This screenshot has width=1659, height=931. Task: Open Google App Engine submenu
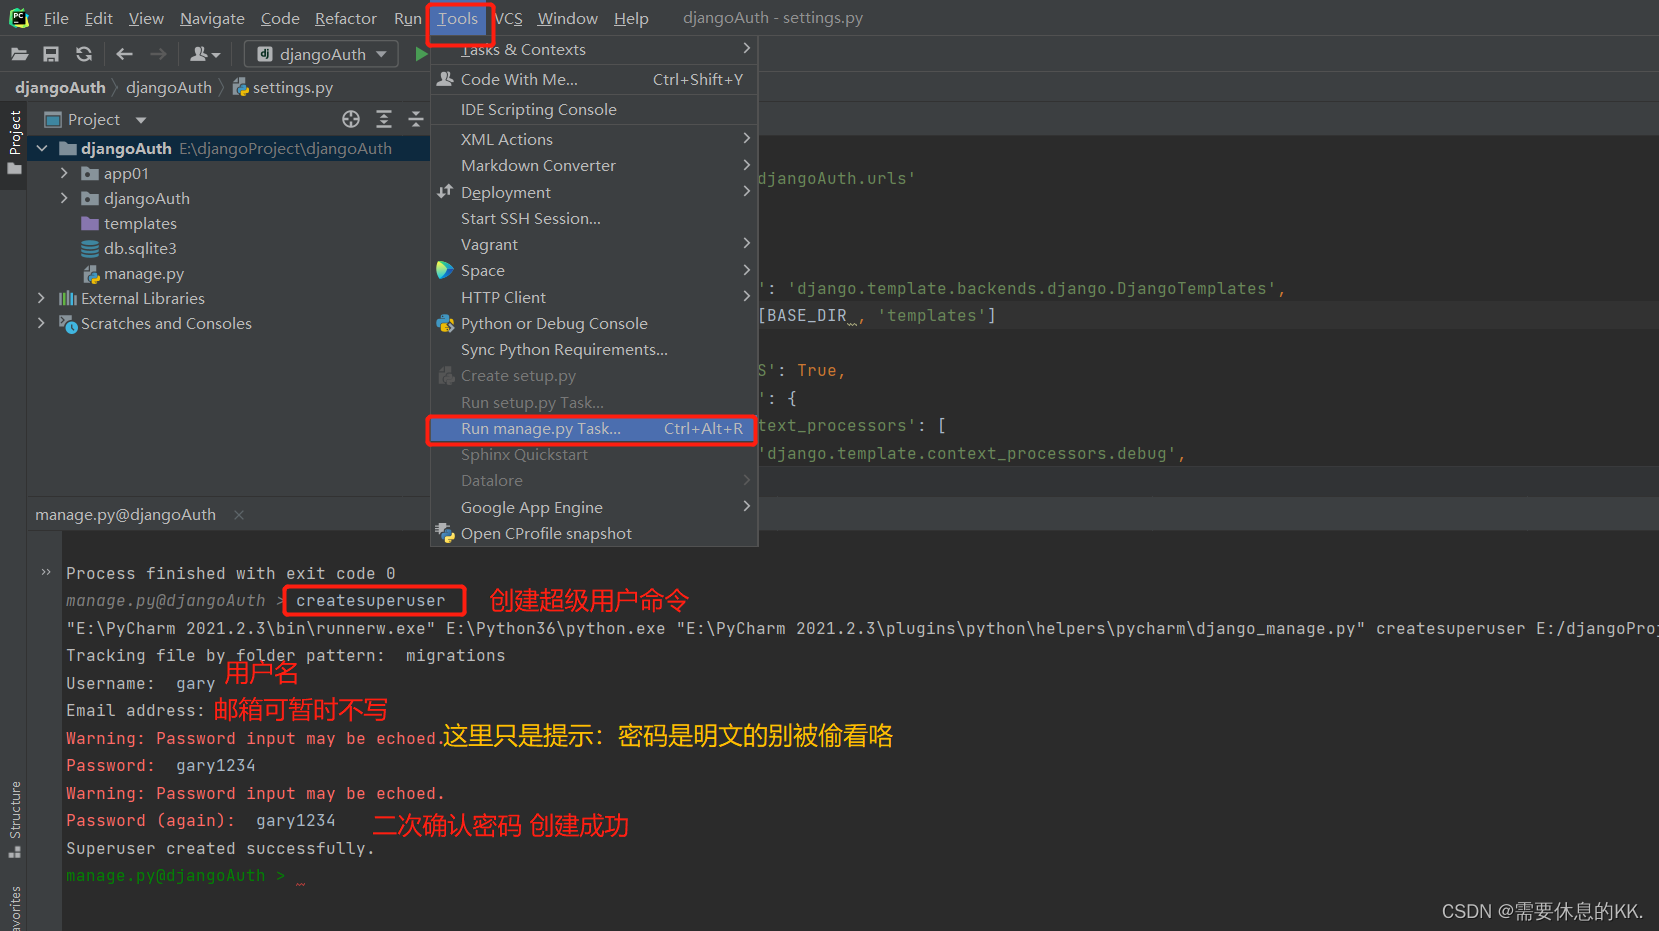pyautogui.click(x=594, y=507)
